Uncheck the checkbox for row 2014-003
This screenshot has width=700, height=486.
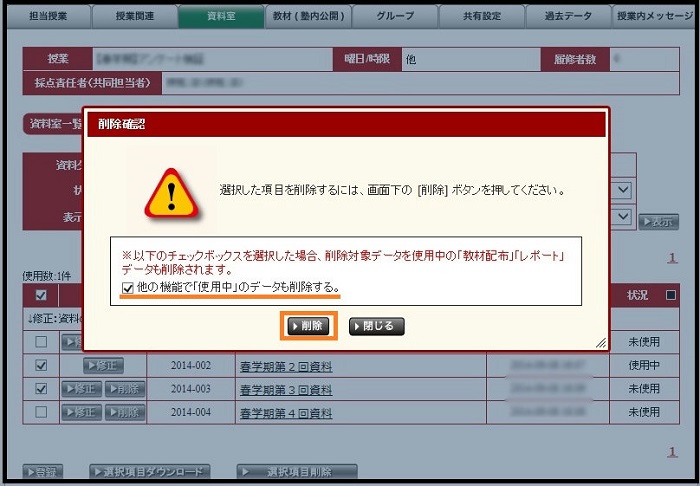pyautogui.click(x=41, y=388)
